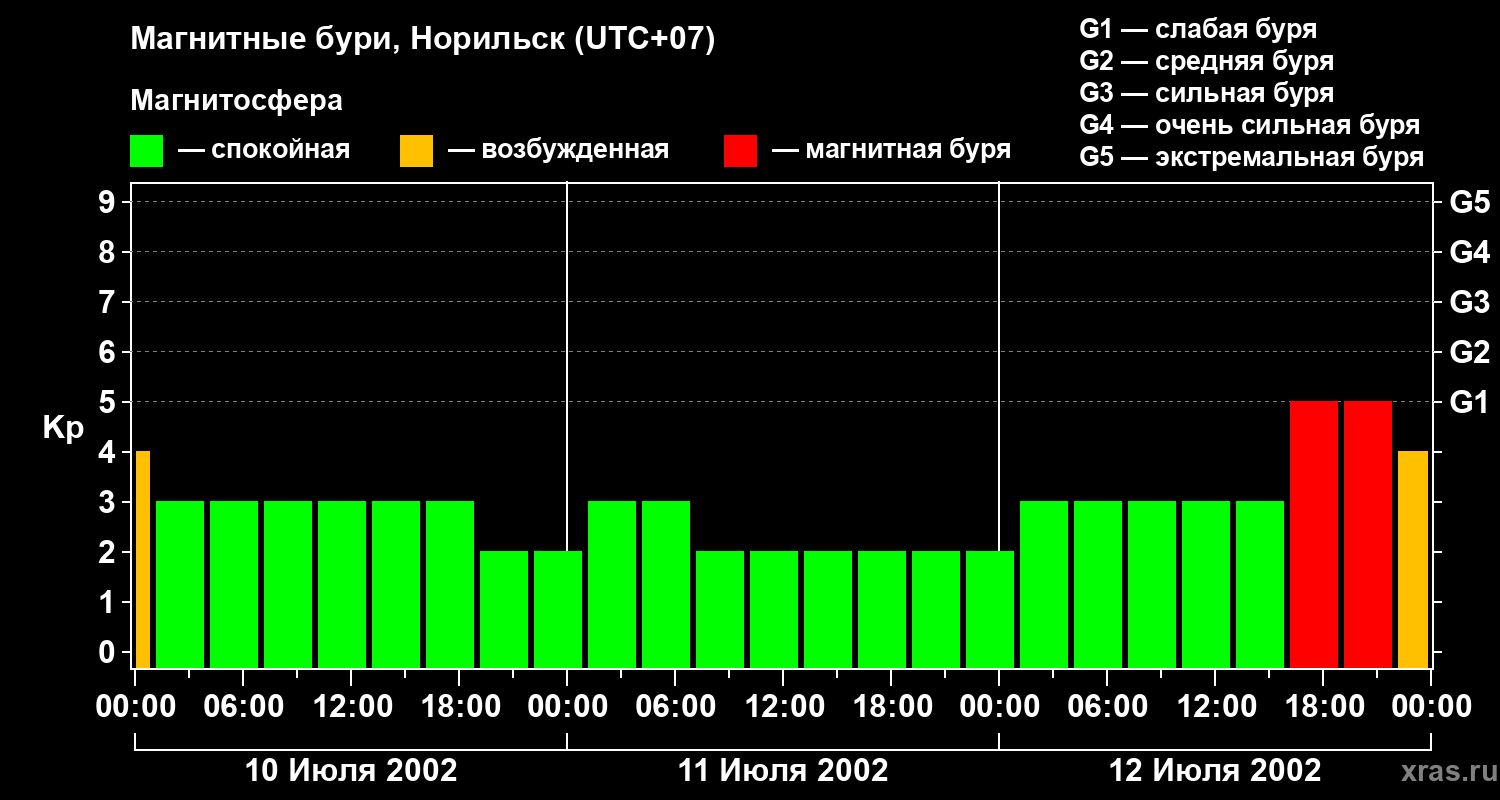
Task: Click the narrow orange Kp 4 bar starting 10 Июля
Action: point(143,559)
